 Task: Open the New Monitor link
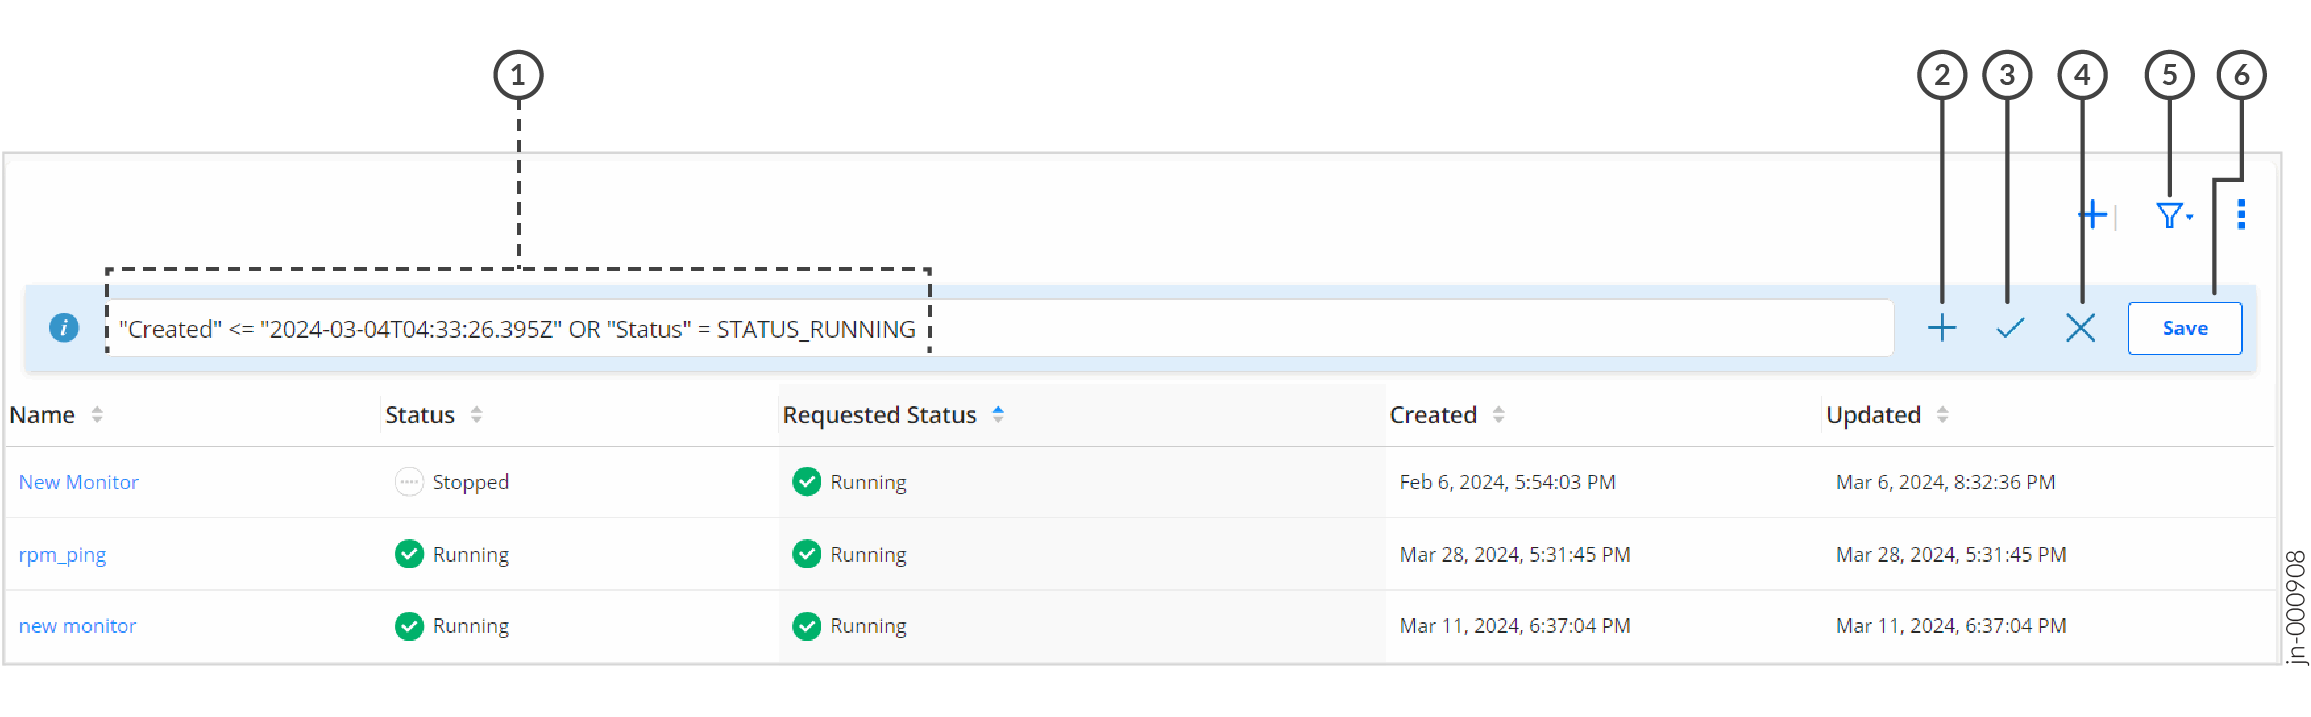tap(78, 481)
